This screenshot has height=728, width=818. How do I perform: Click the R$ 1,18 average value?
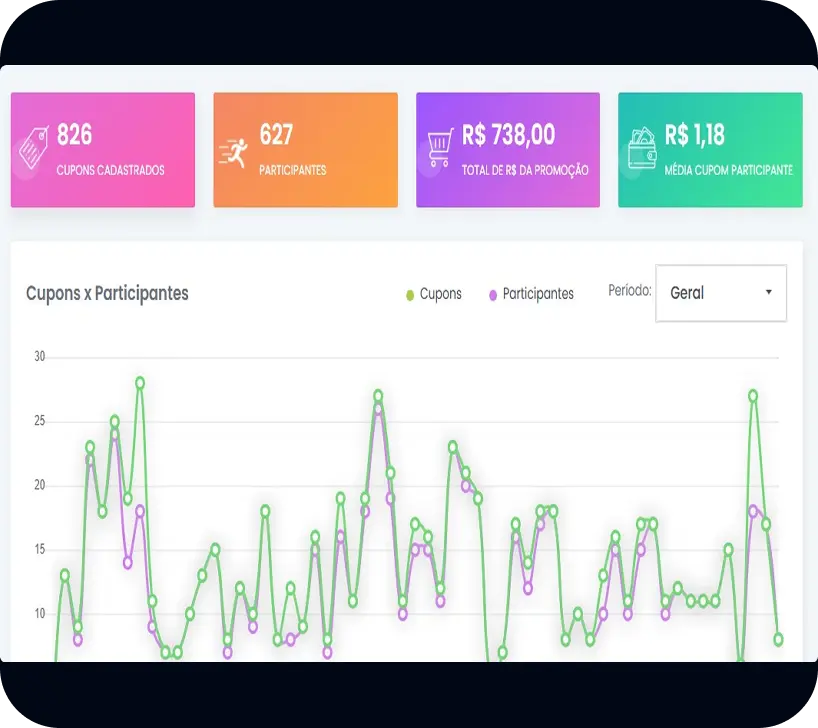coord(695,134)
